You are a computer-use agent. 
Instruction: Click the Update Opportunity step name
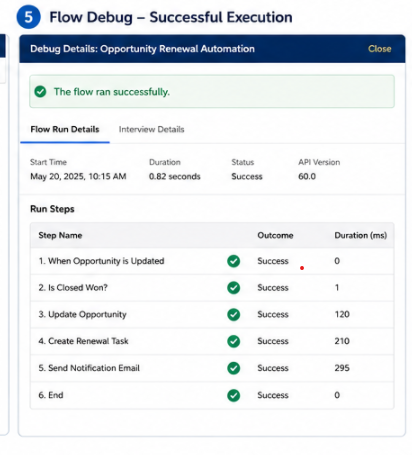[82, 315]
